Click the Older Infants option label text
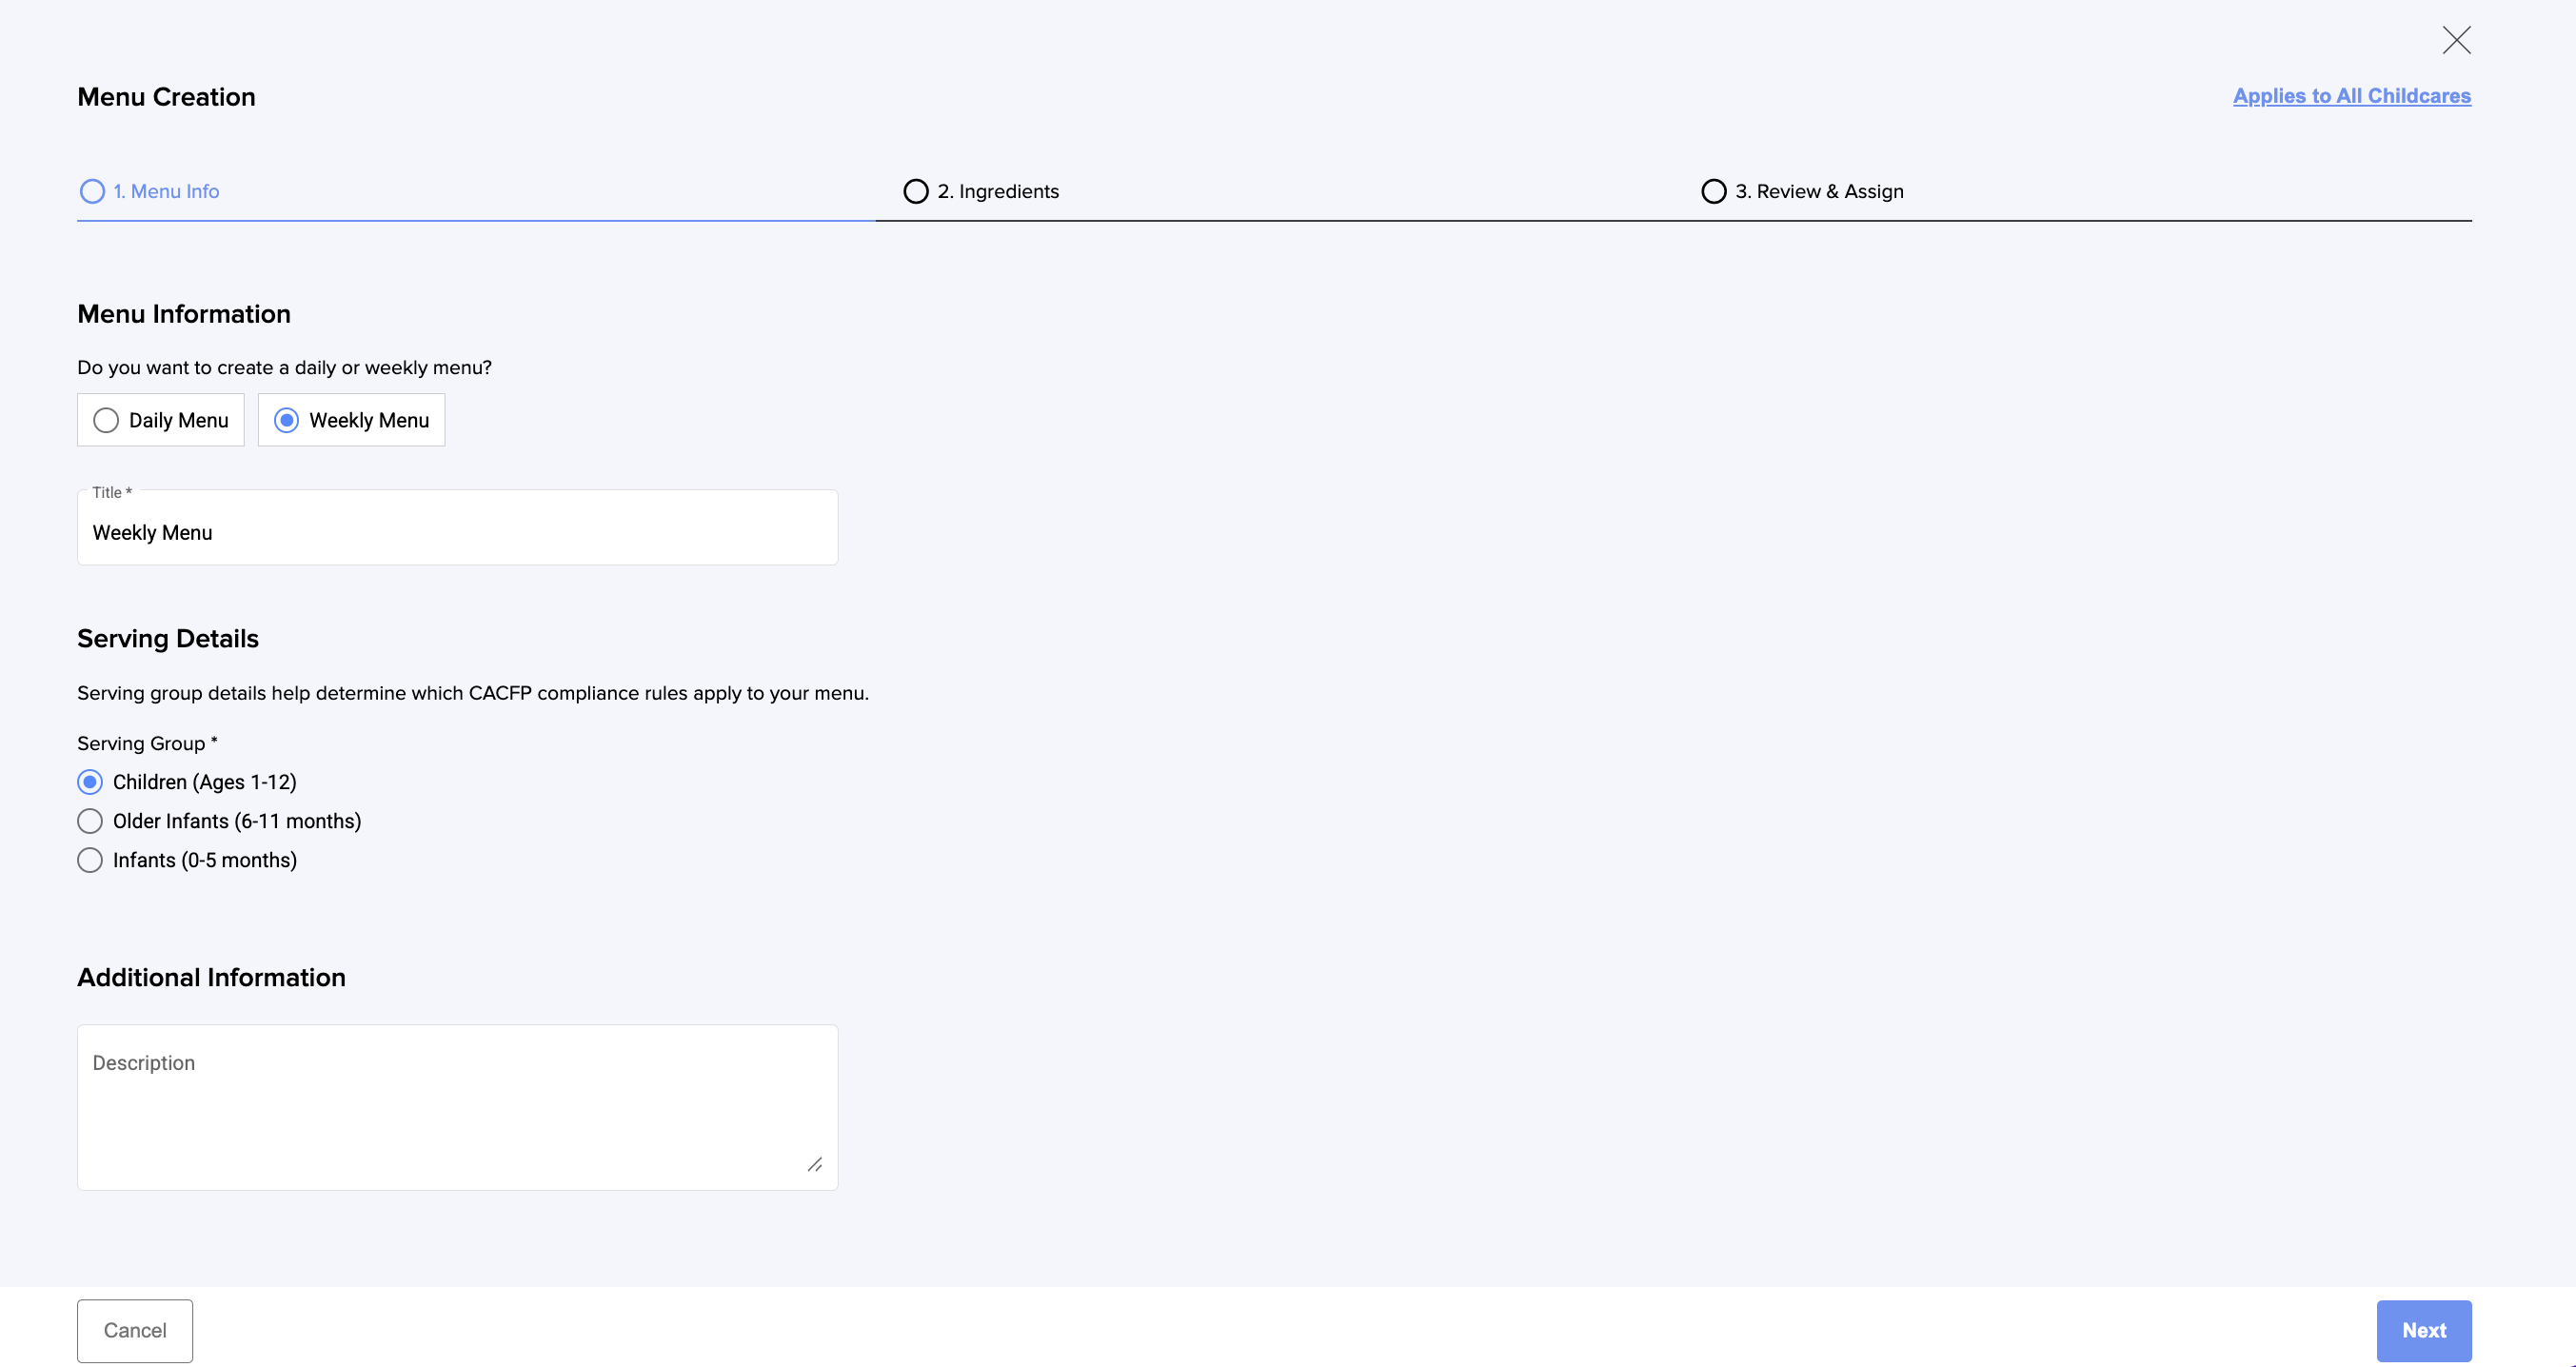The height and width of the screenshot is (1367, 2576). [x=237, y=821]
